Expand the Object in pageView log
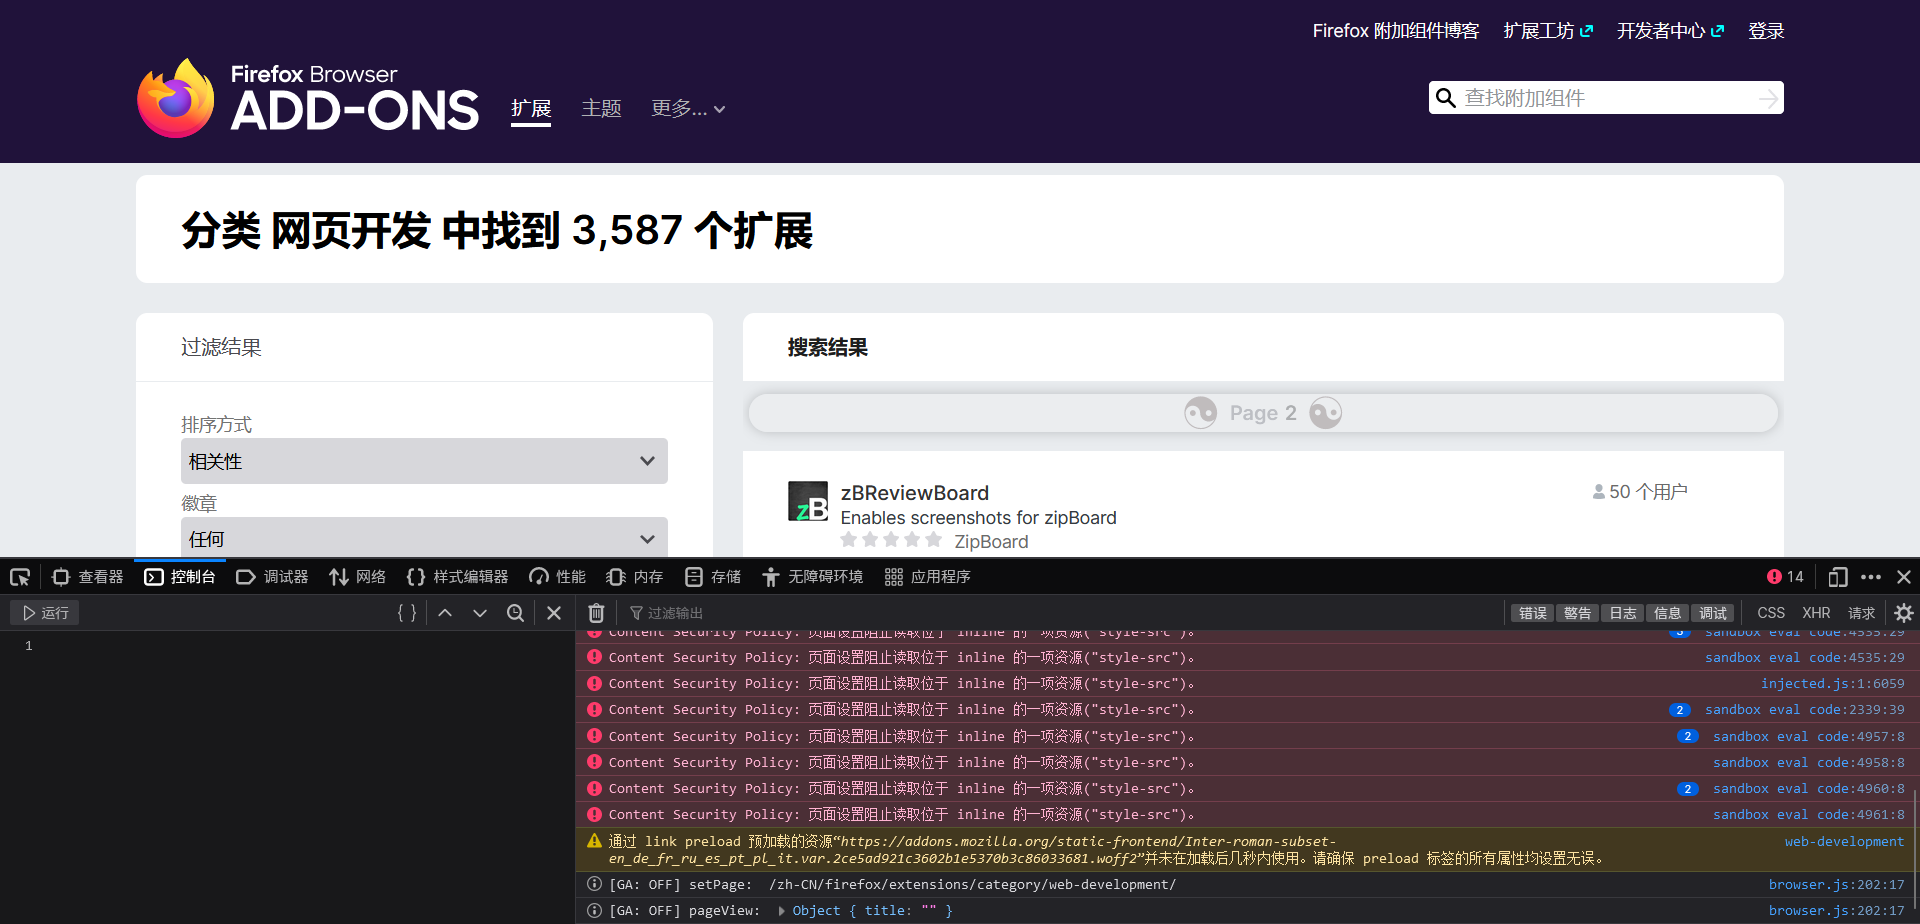This screenshot has width=1920, height=924. (x=782, y=911)
